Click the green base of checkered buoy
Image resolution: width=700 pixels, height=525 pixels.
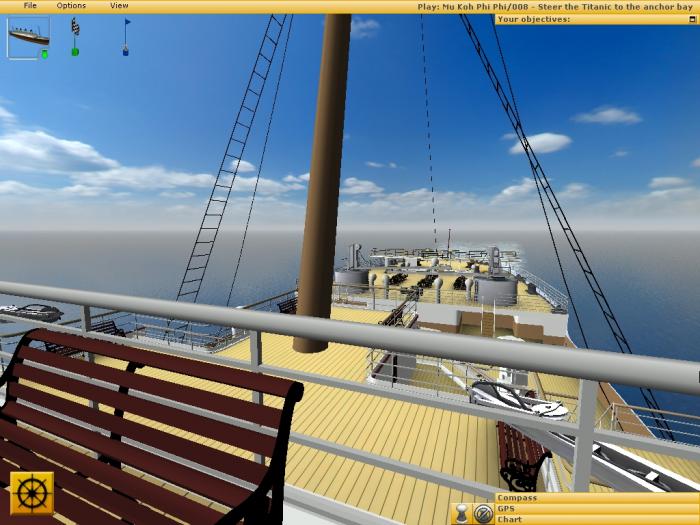(75, 52)
